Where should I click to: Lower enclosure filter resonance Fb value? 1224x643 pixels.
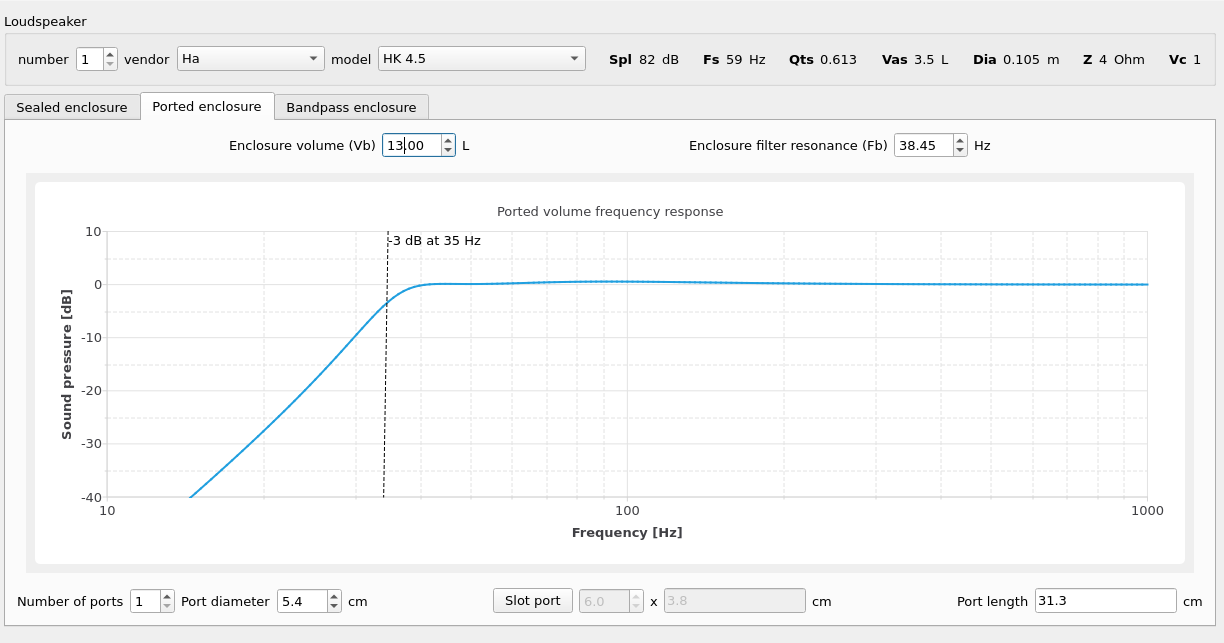(x=960, y=151)
